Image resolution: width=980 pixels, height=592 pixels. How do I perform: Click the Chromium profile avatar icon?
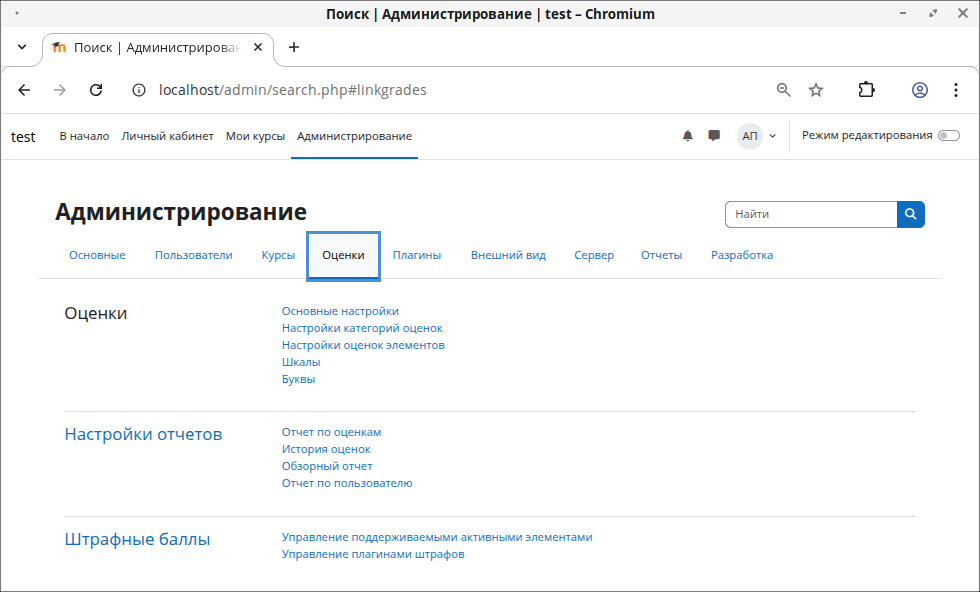click(x=919, y=90)
